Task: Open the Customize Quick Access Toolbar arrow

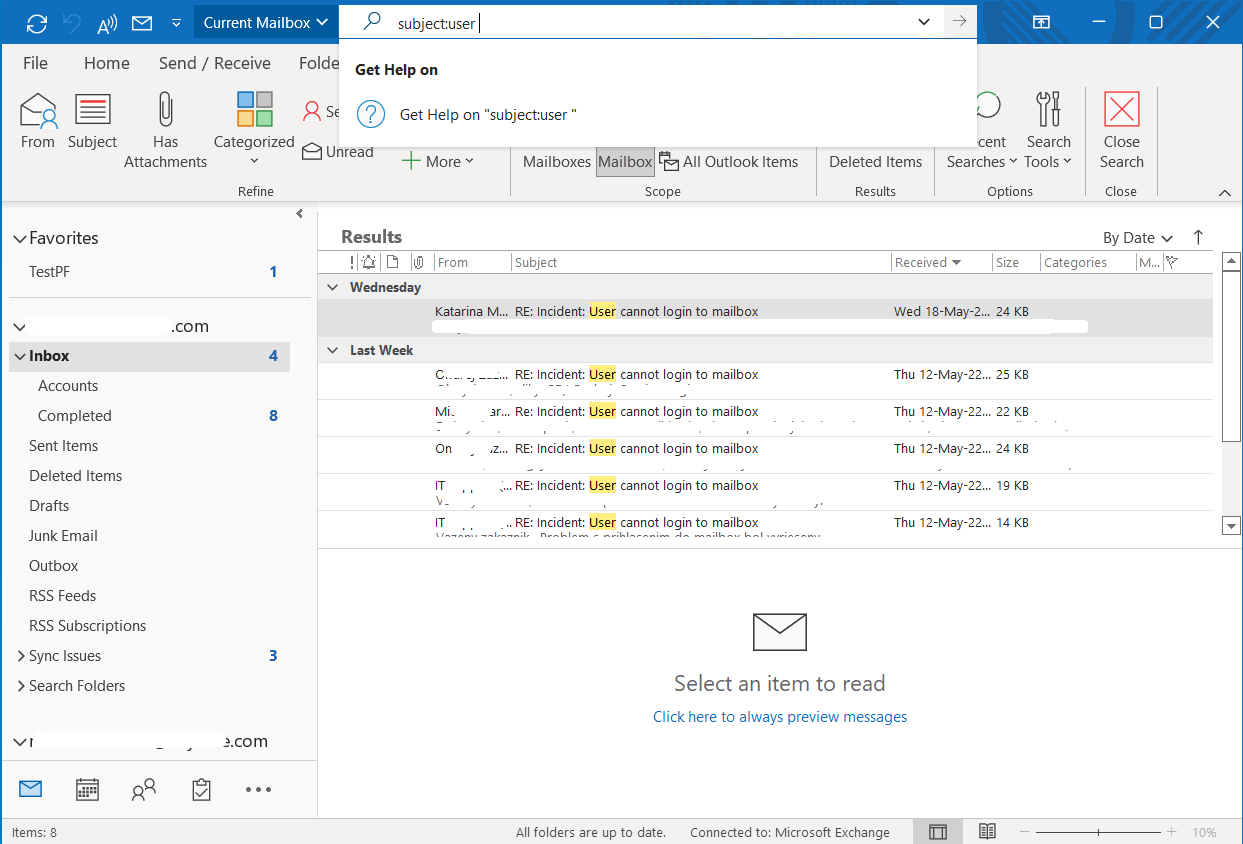Action: point(177,22)
